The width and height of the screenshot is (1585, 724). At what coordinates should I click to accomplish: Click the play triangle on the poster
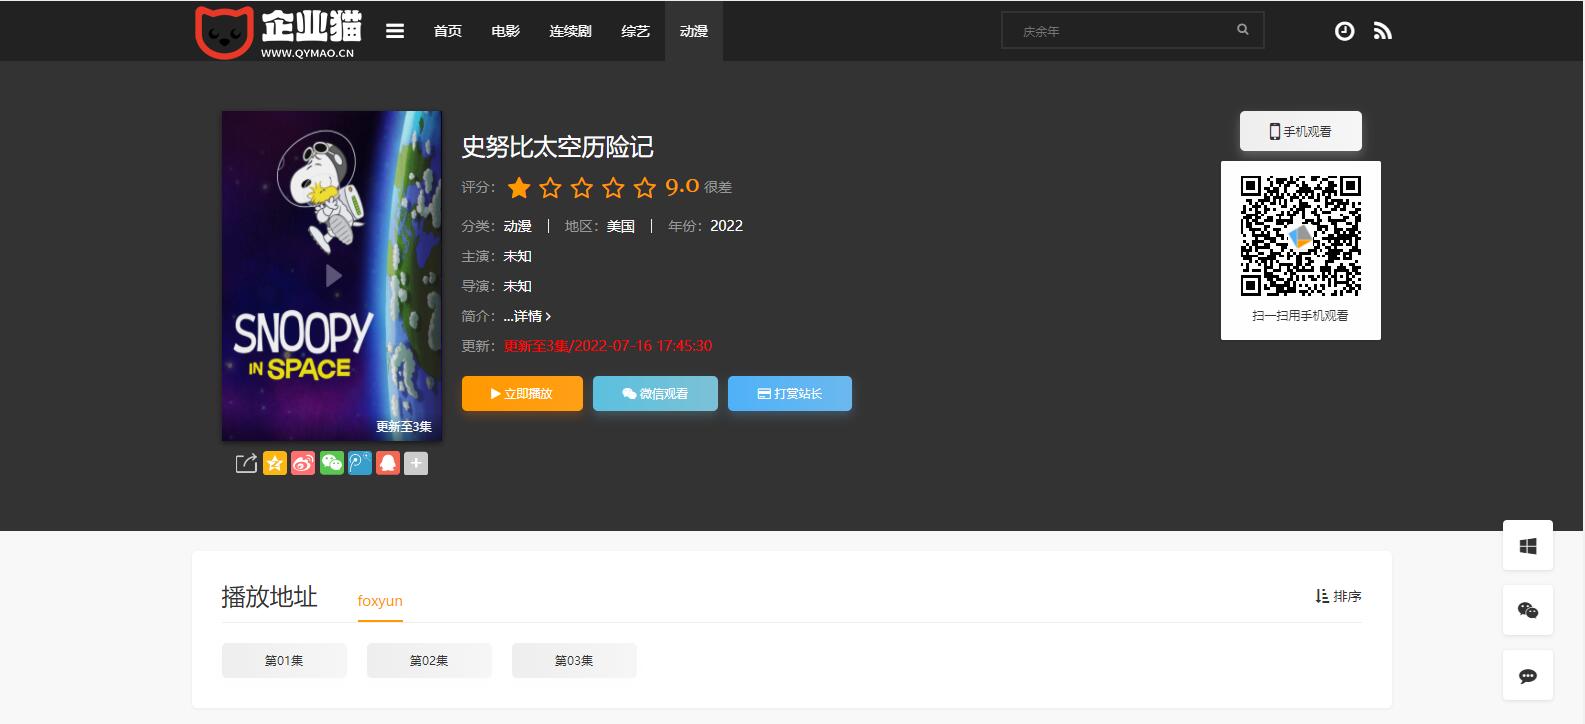coord(333,276)
